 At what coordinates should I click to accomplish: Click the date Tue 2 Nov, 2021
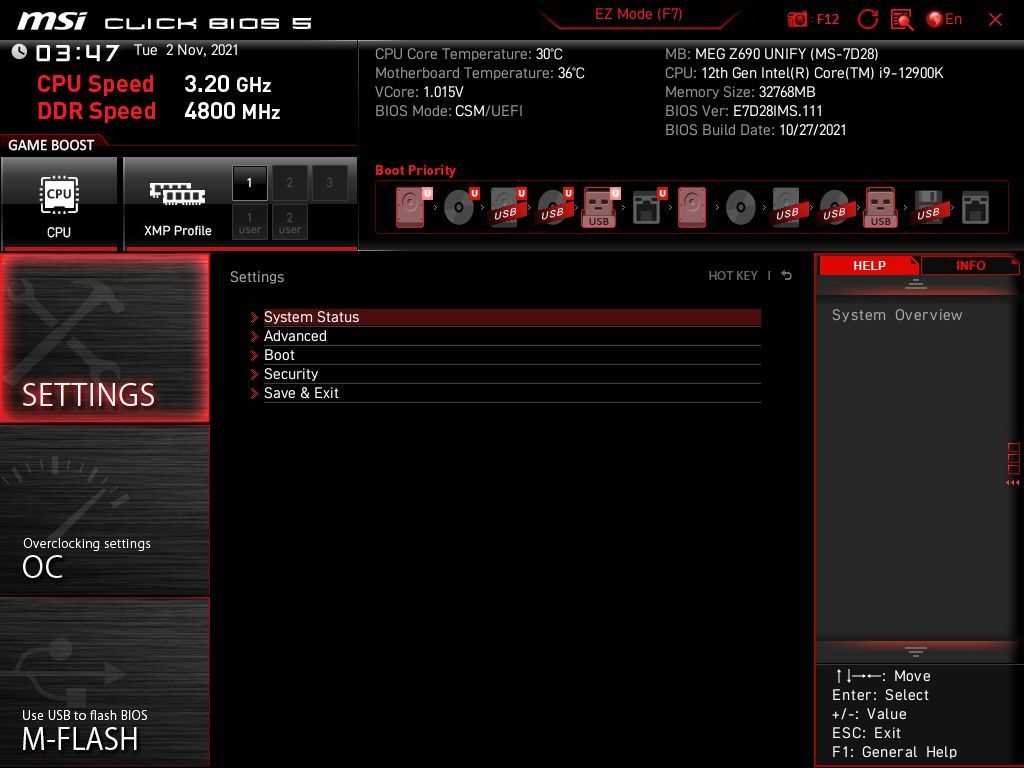tap(186, 50)
